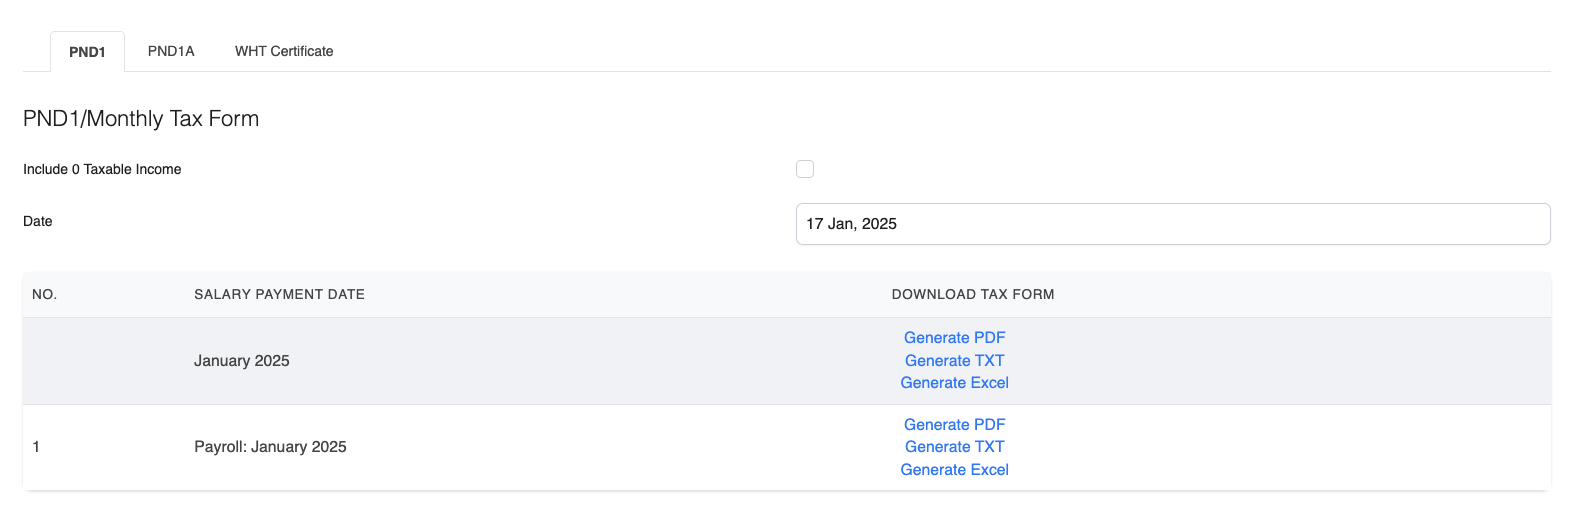The width and height of the screenshot is (1578, 508).
Task: Click the DOWNLOAD TAX FORM column header
Action: [x=972, y=294]
